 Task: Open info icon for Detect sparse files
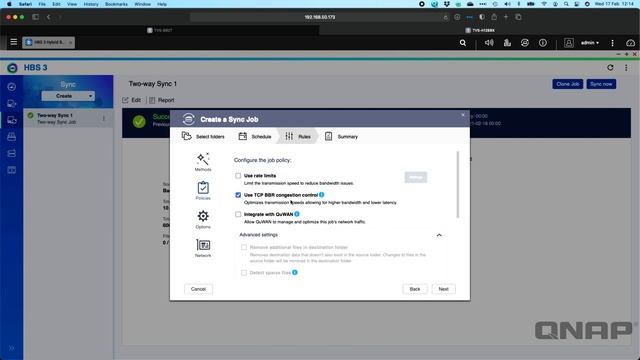(x=295, y=272)
